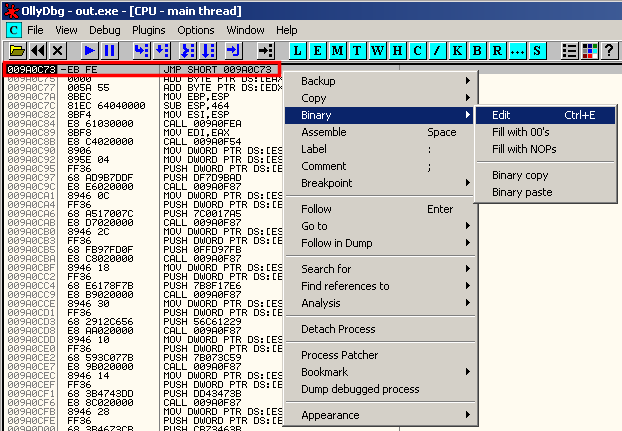Expand the Search for submenu
The height and width of the screenshot is (431, 622).
[378, 269]
